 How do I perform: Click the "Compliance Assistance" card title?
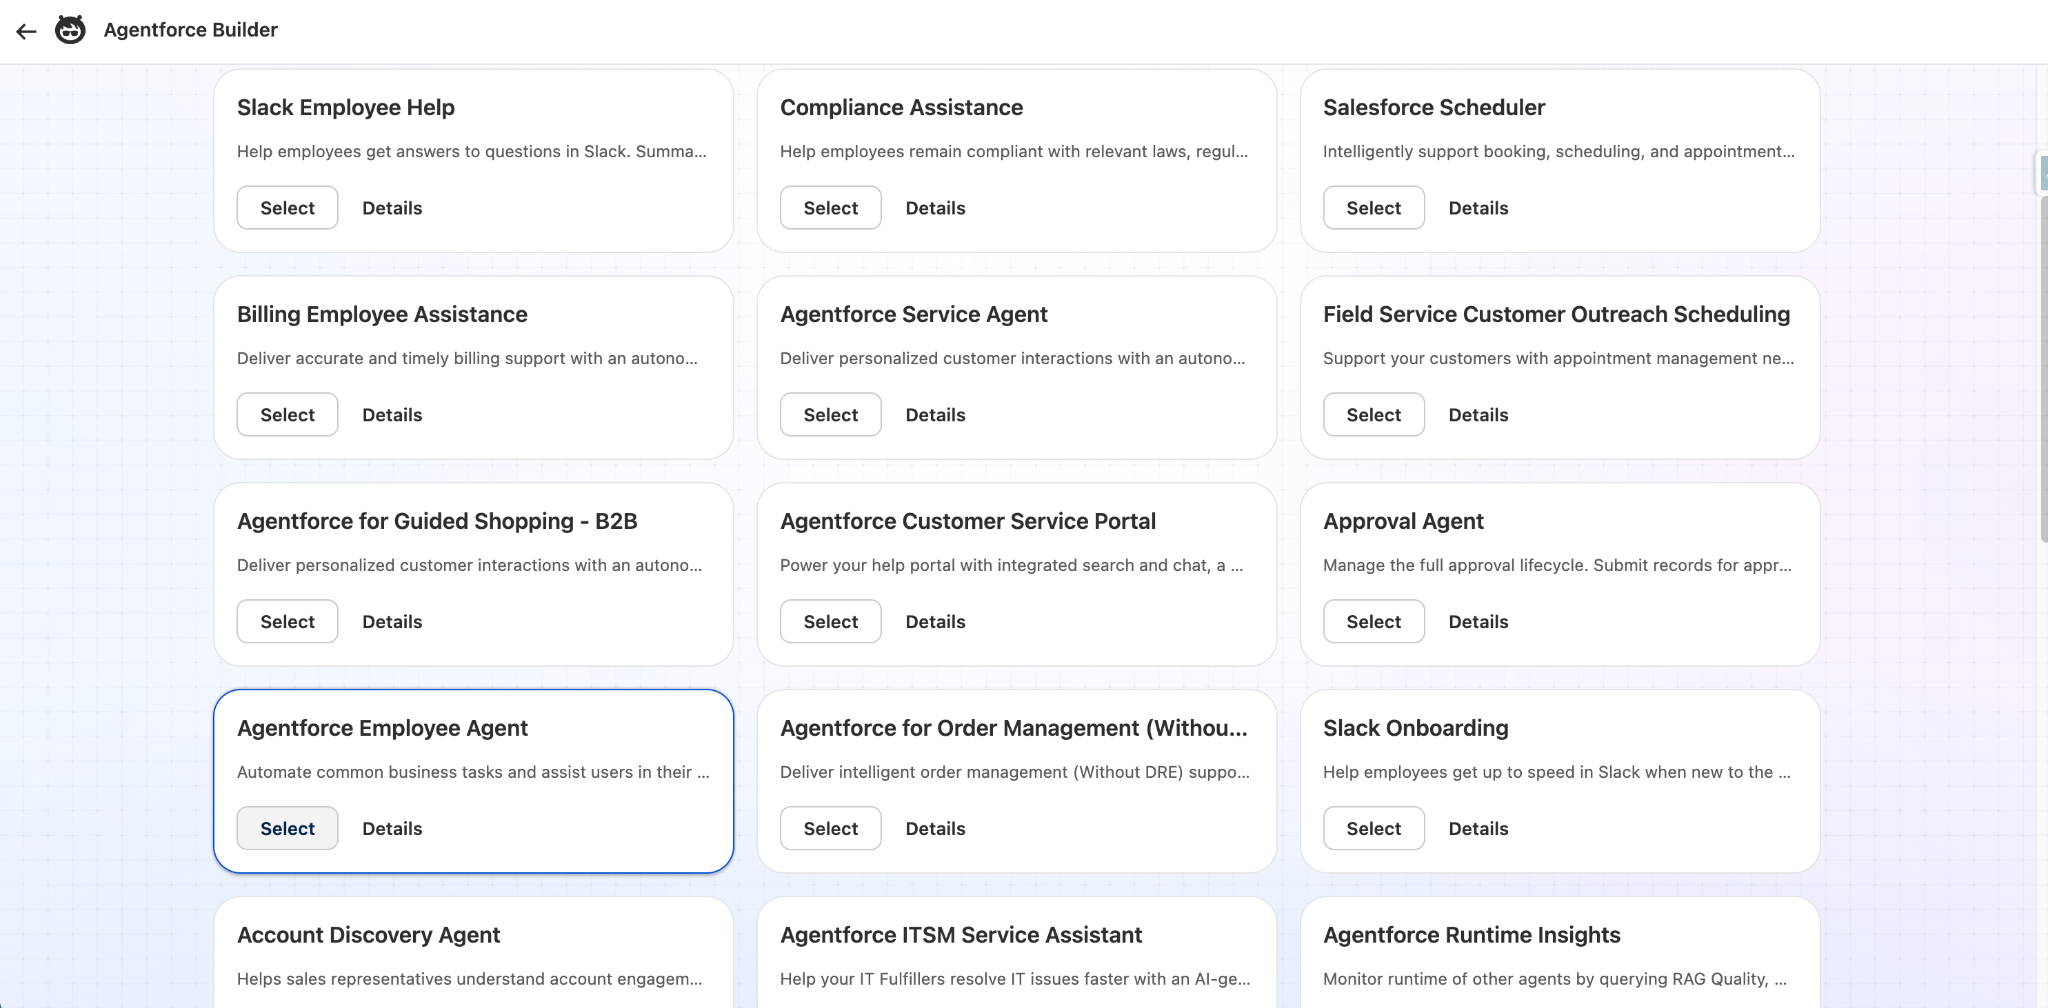pyautogui.click(x=901, y=108)
